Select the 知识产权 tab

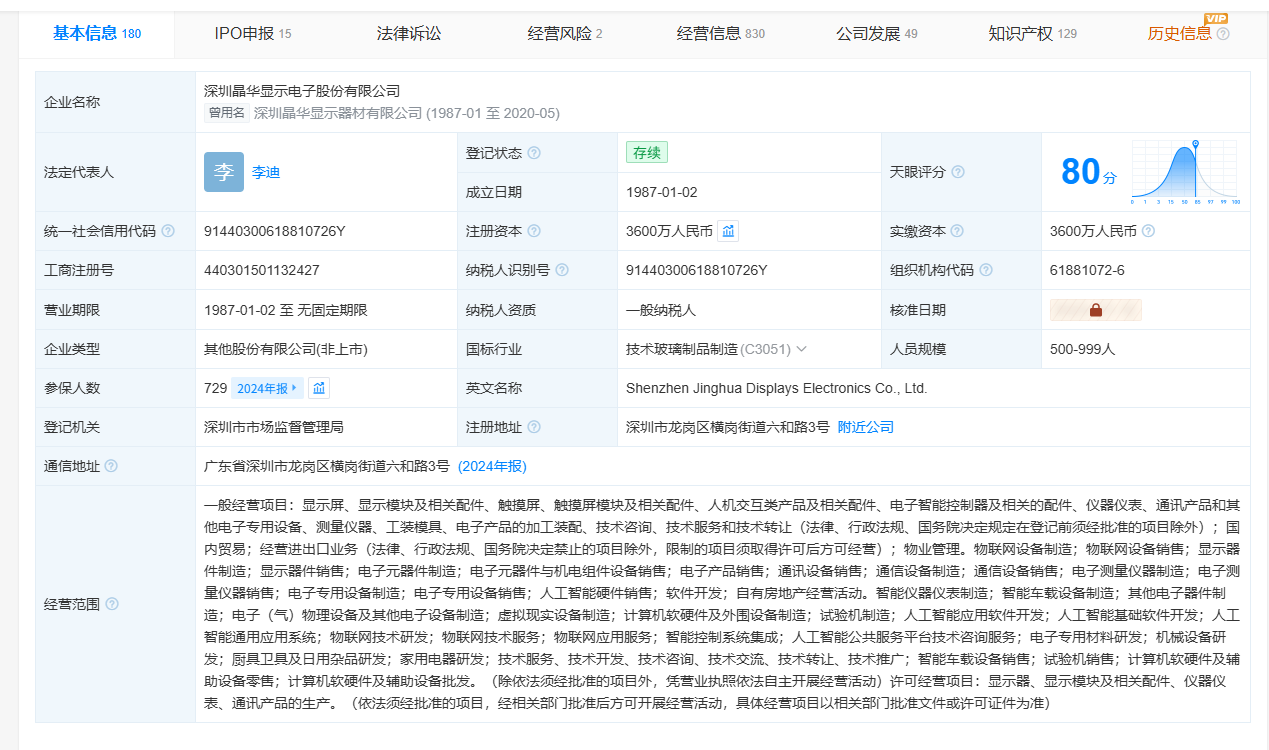tap(1032, 34)
